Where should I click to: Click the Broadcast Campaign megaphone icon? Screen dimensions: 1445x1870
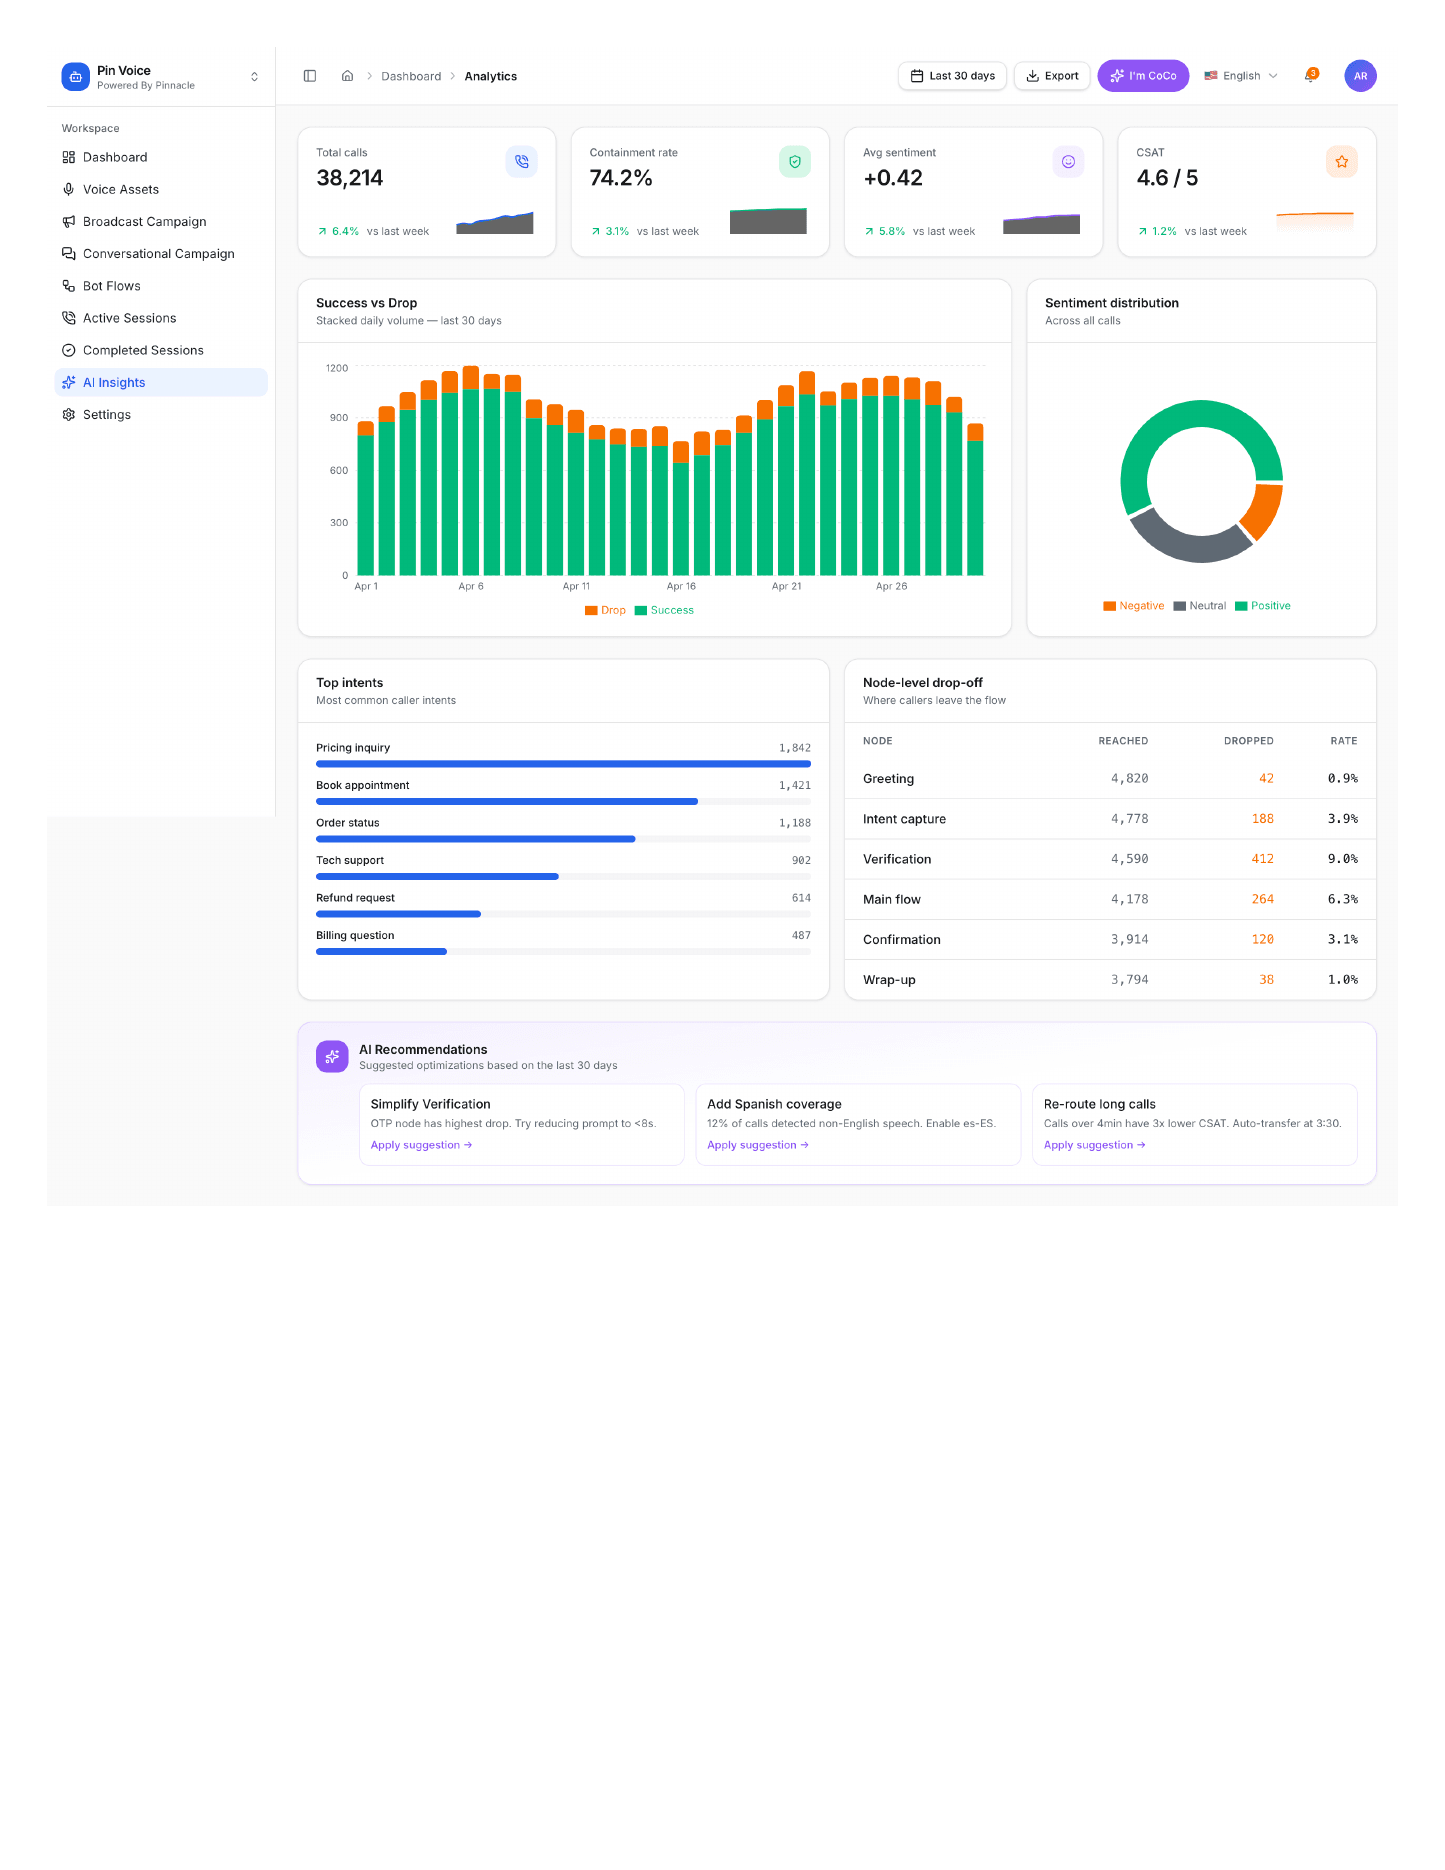tap(69, 222)
